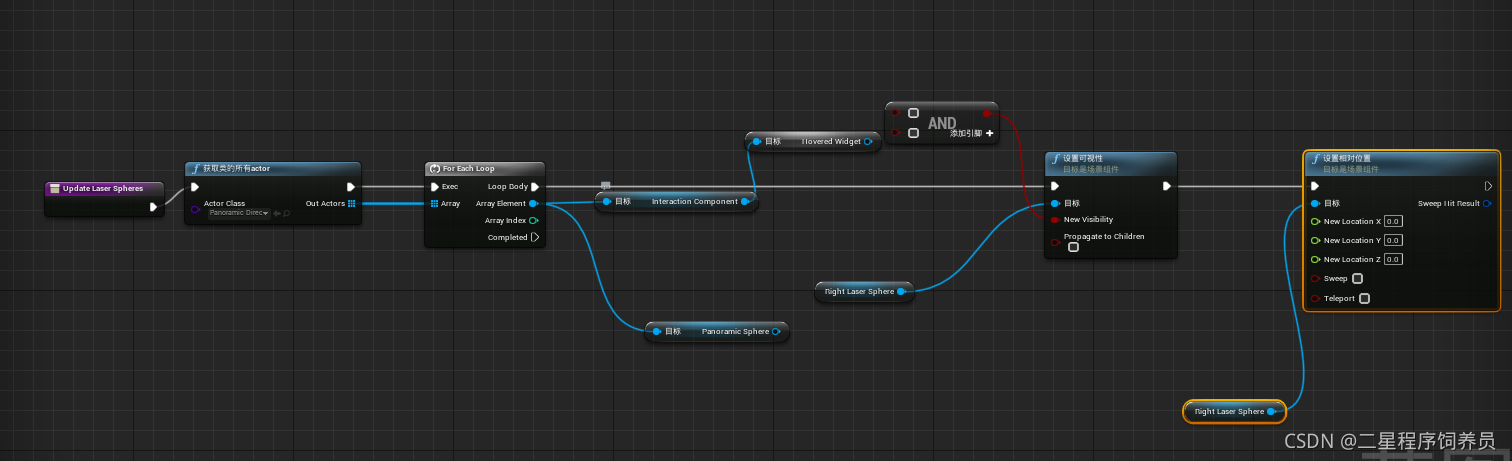This screenshot has height=461, width=1512.
Task: Toggle the second checkbox on the AND node
Action: (913, 132)
